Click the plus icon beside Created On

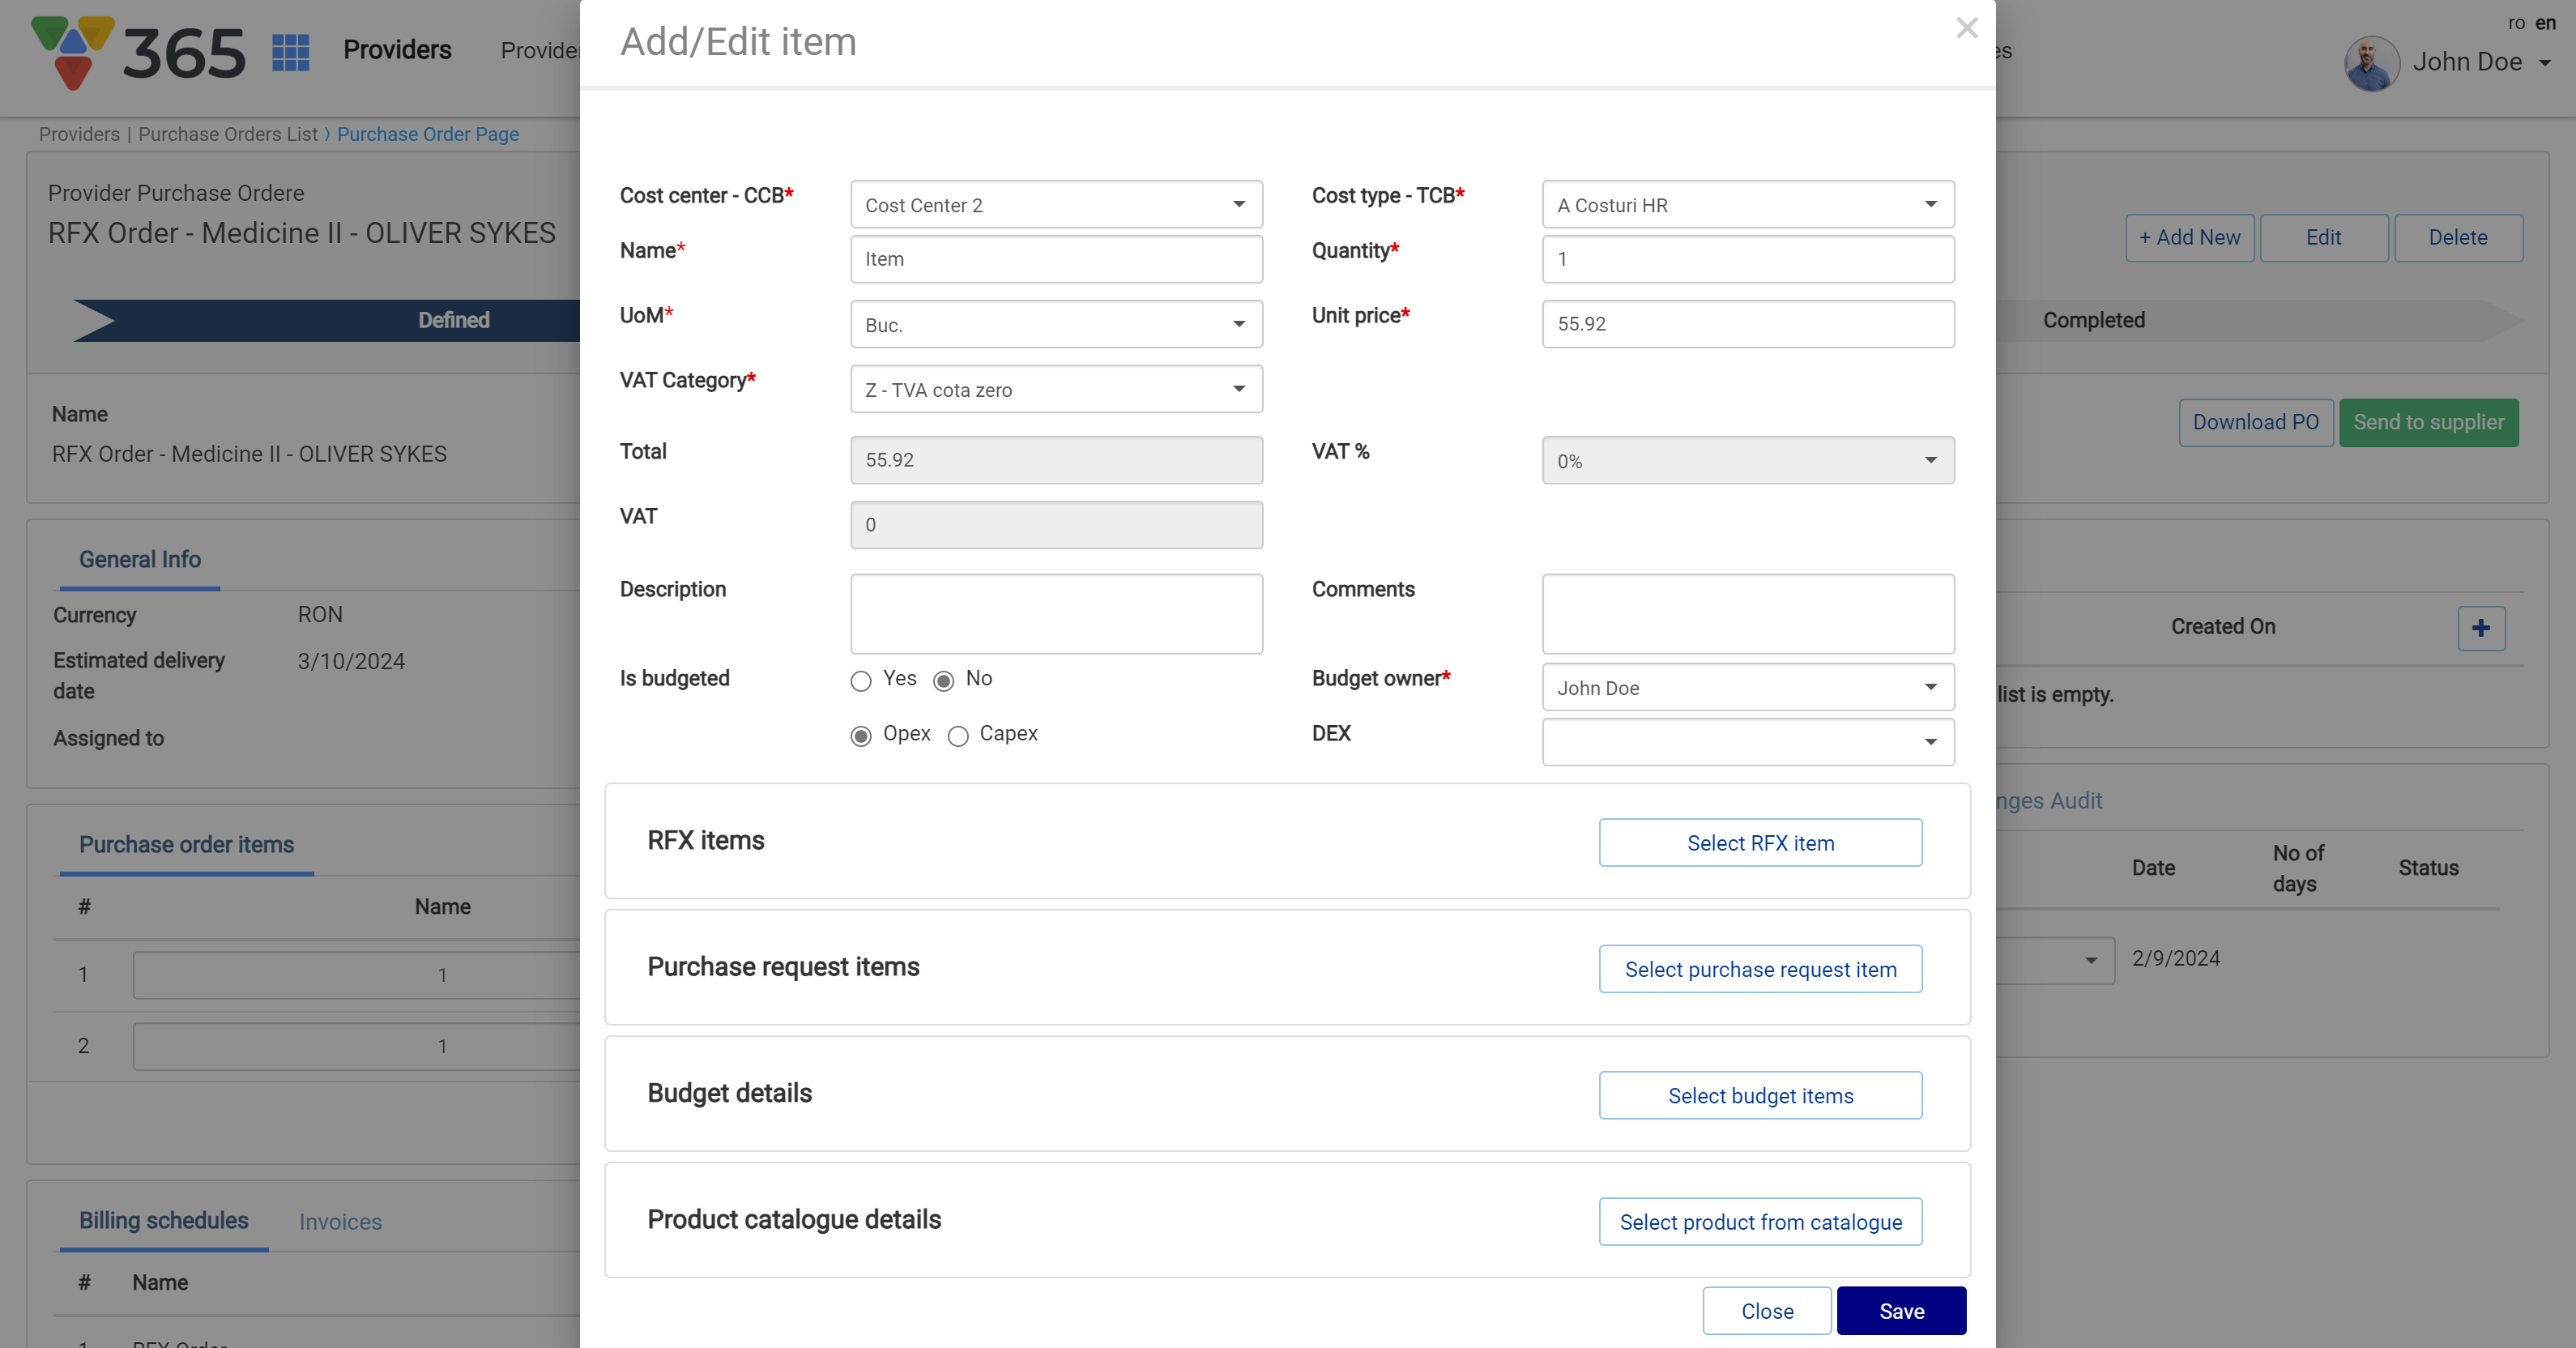(x=2480, y=628)
